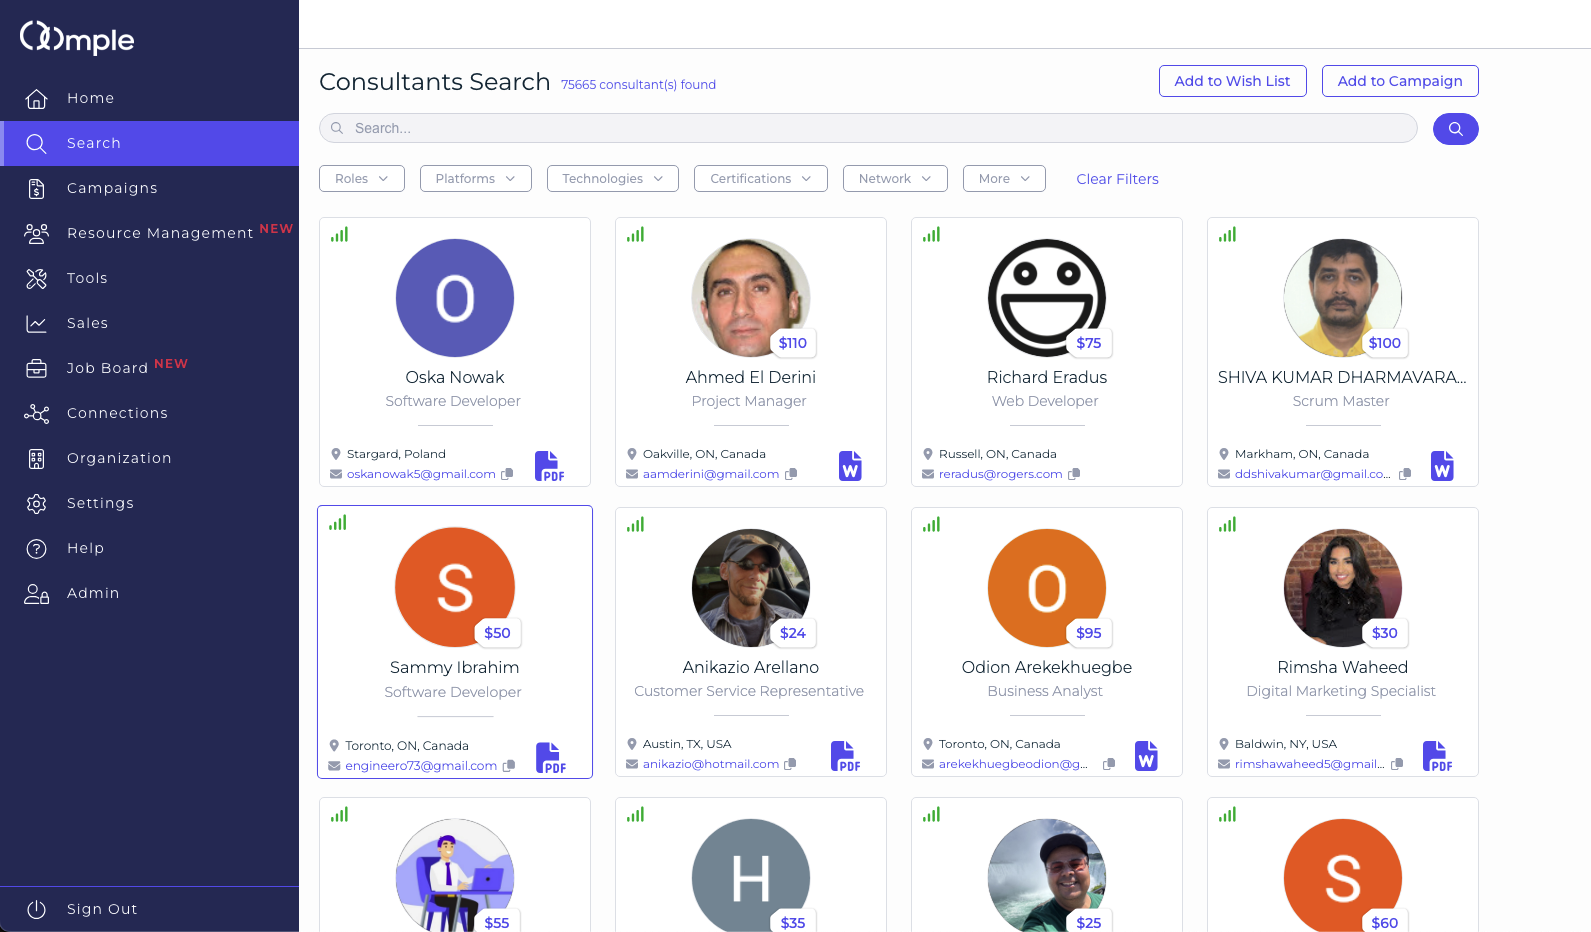Image resolution: width=1591 pixels, height=932 pixels.
Task: Open Job Board from sidebar
Action: pos(107,368)
